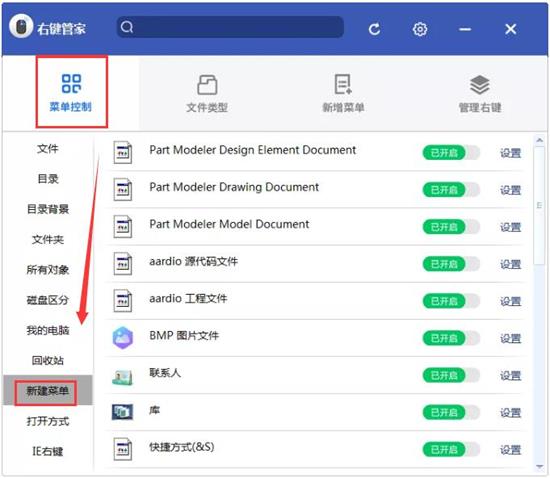Open the 新增菜单 add menu icon
This screenshot has width=550, height=478.
[x=343, y=84]
